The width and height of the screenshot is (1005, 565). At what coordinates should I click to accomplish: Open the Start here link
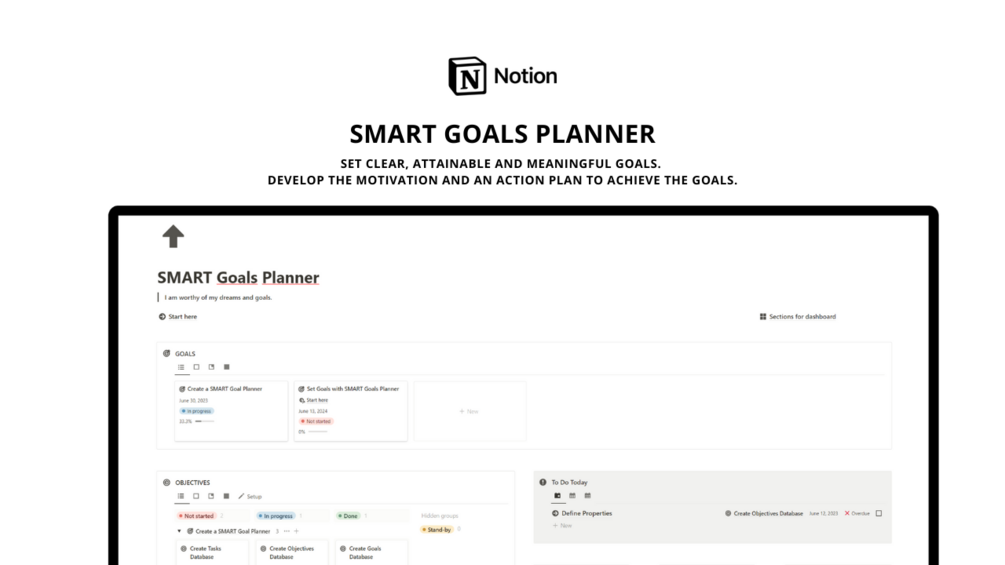[x=178, y=316]
